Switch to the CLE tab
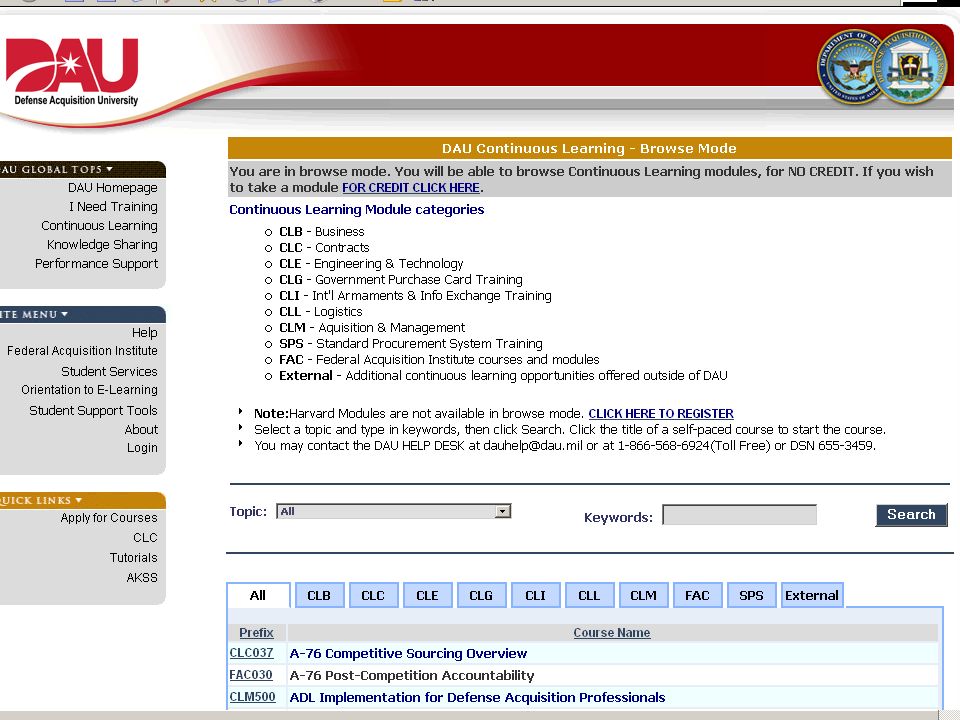The width and height of the screenshot is (960, 720). 427,596
